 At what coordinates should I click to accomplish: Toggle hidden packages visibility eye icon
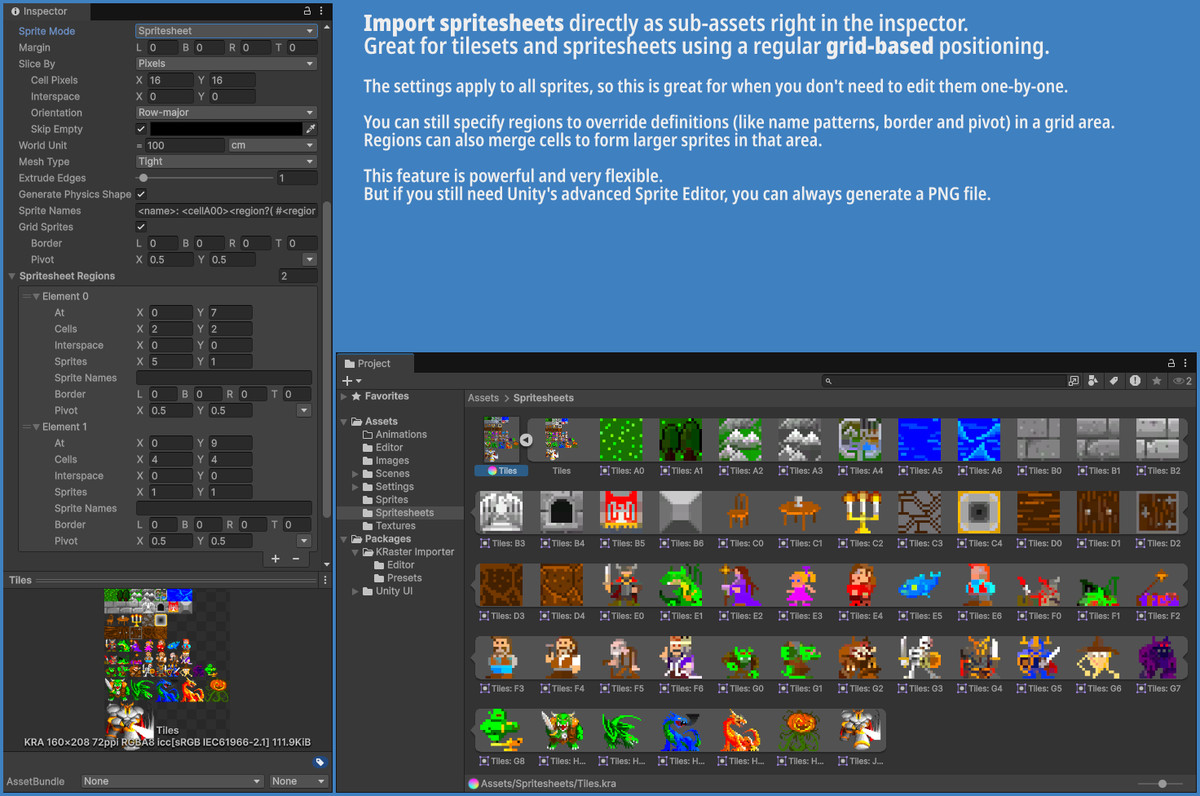1180,381
